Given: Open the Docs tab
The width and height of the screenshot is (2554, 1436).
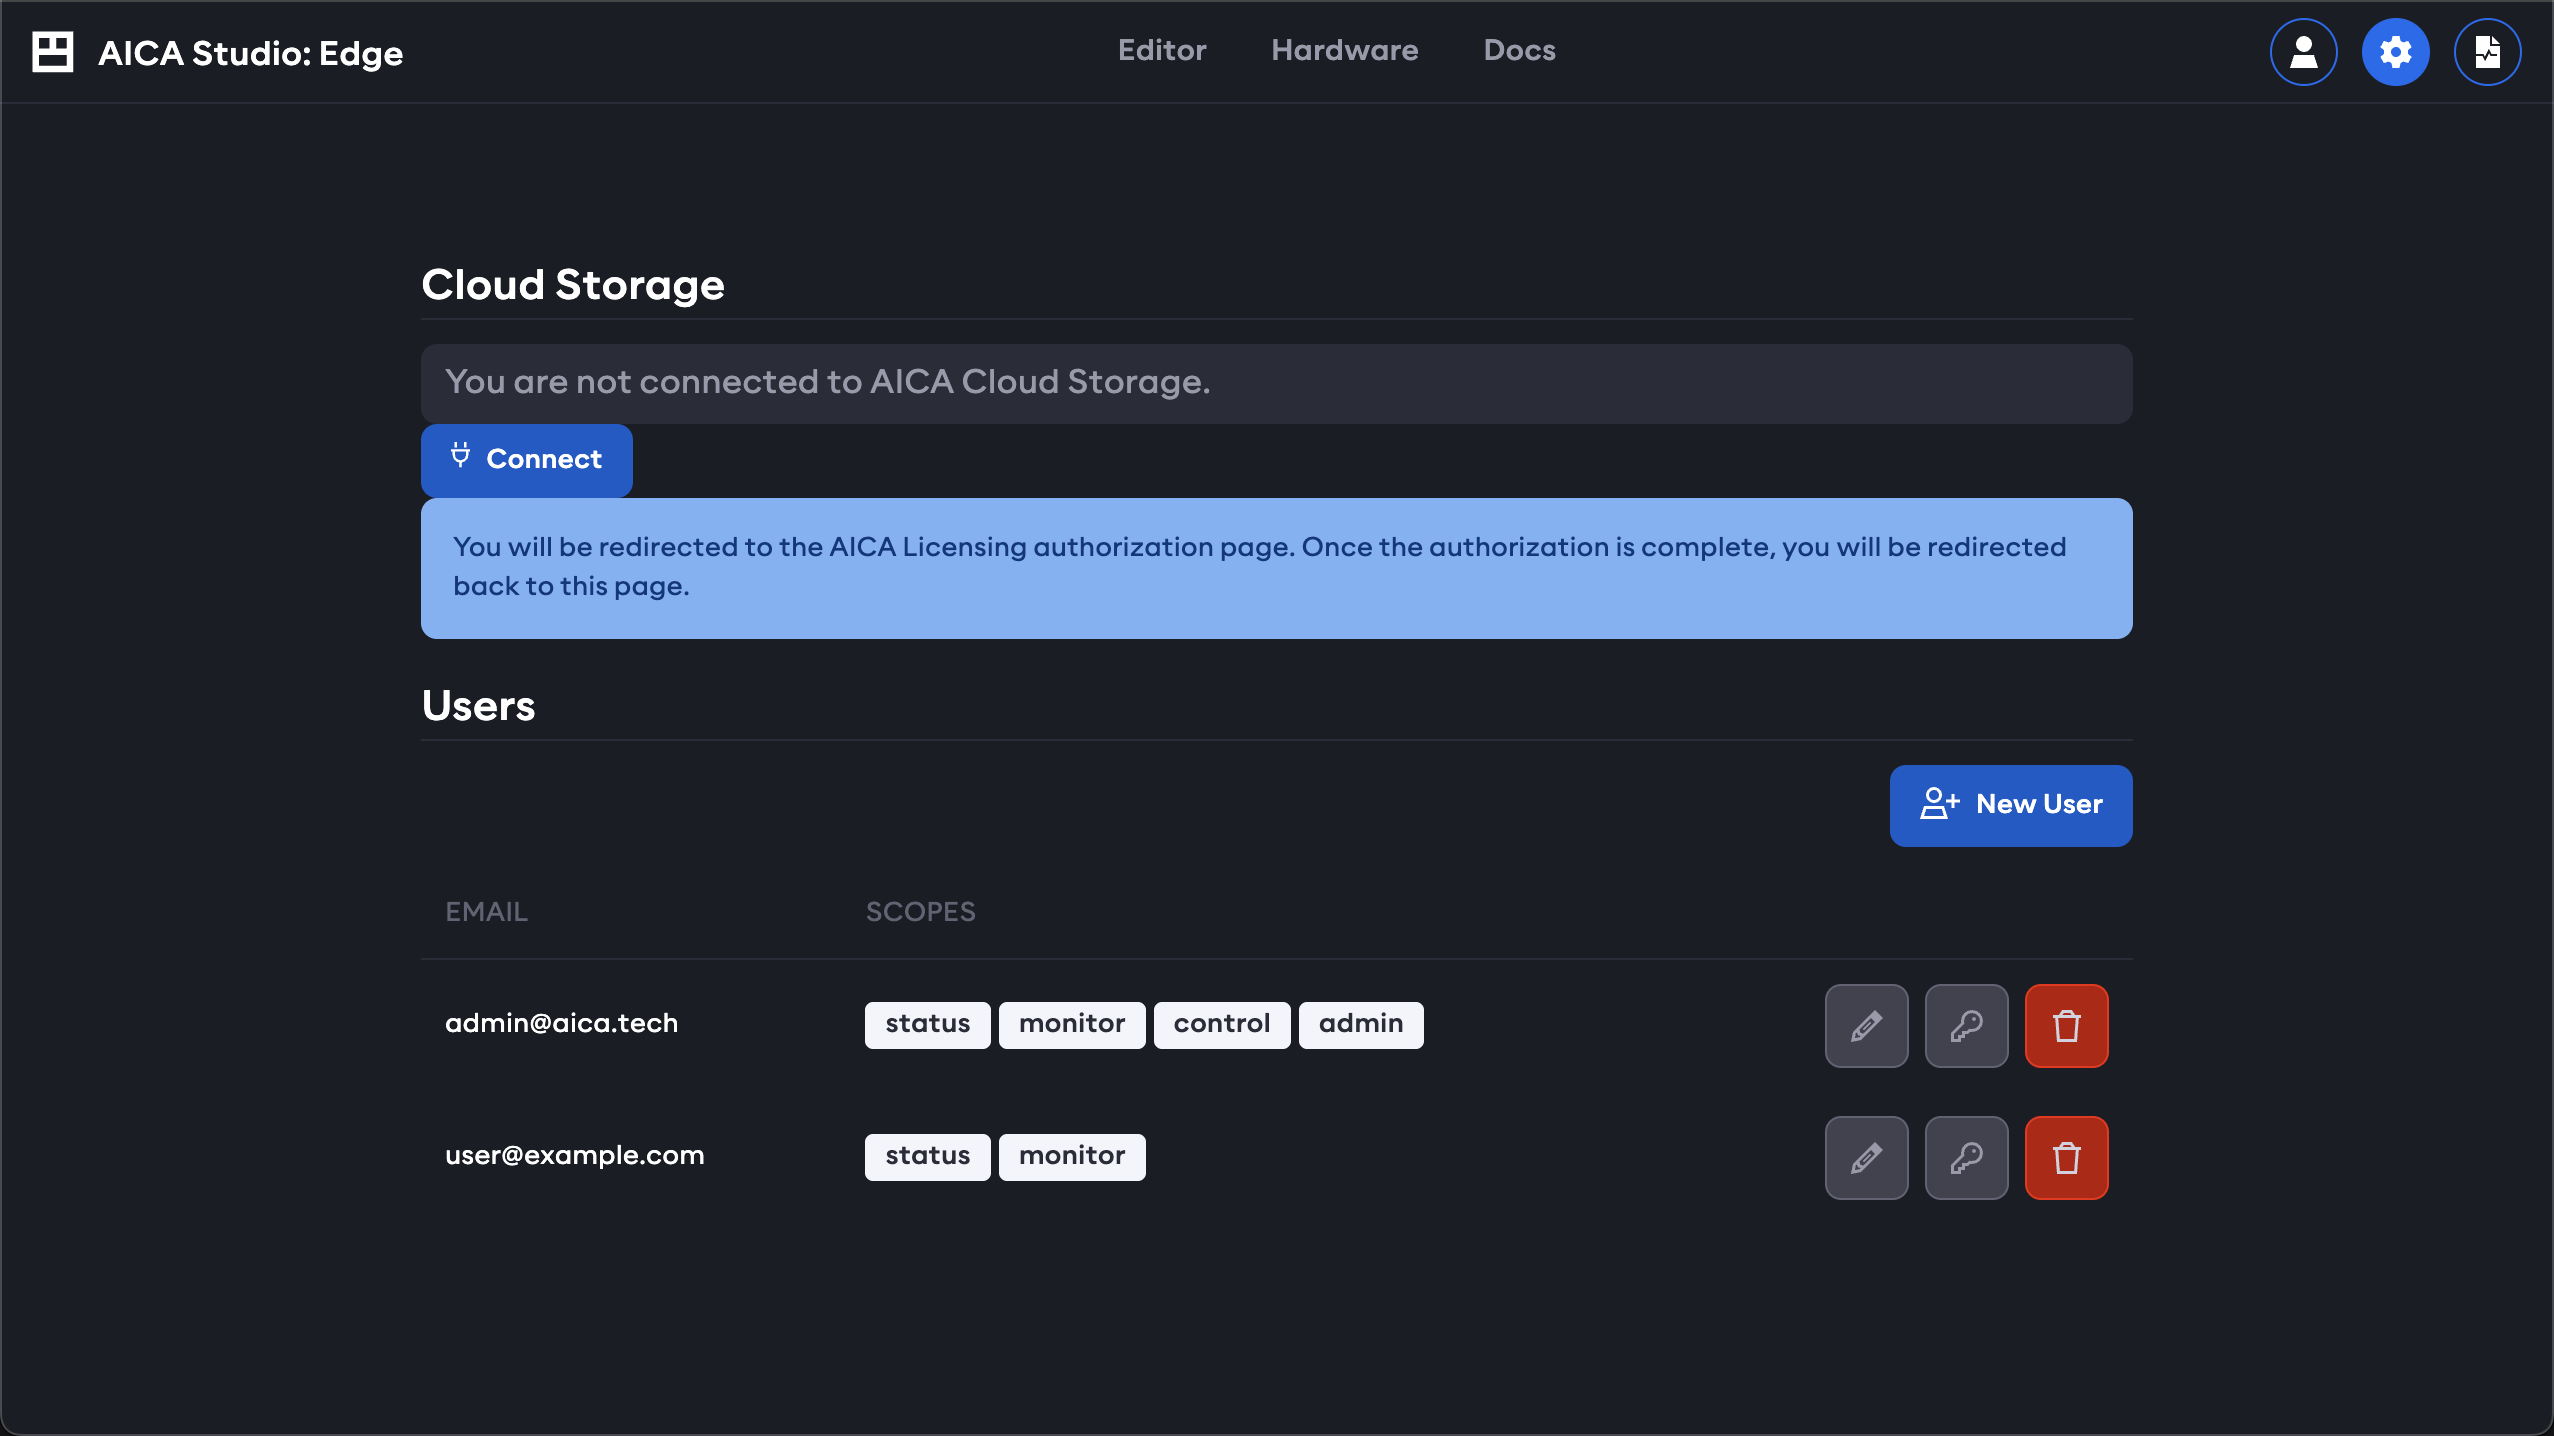Looking at the screenshot, I should 1520,51.
